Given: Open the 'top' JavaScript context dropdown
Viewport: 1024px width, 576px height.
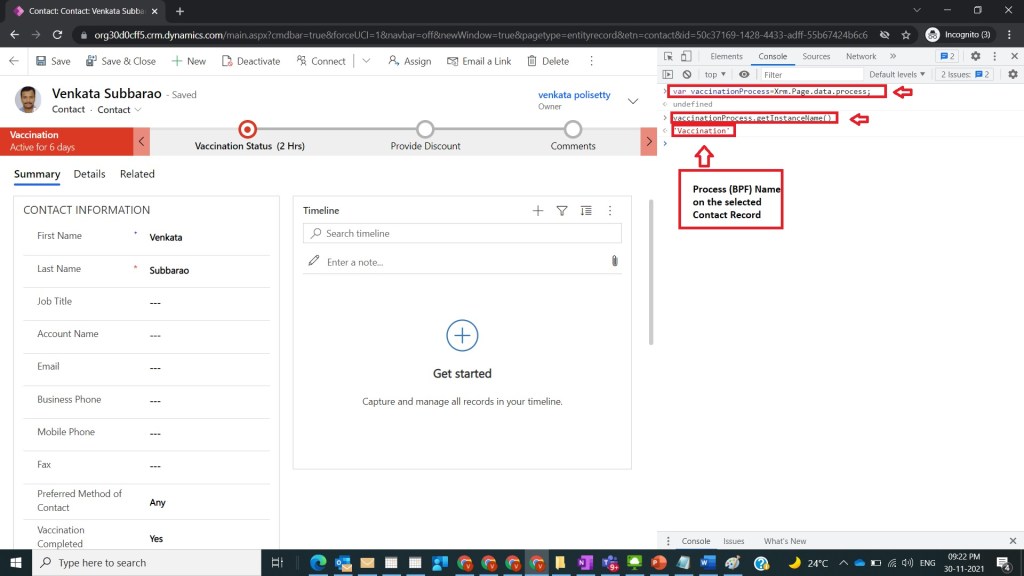Looking at the screenshot, I should tap(715, 74).
